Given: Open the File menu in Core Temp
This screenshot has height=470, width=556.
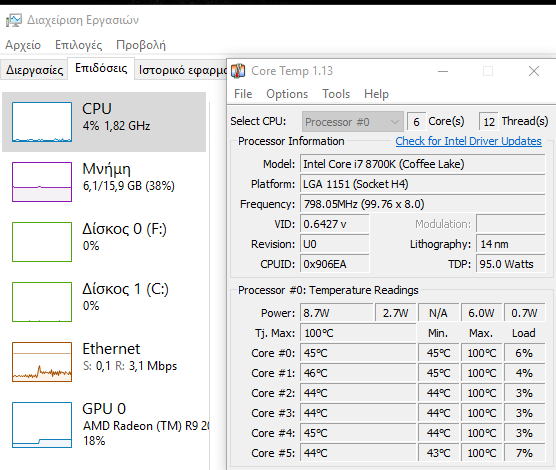Looking at the screenshot, I should click(x=243, y=94).
